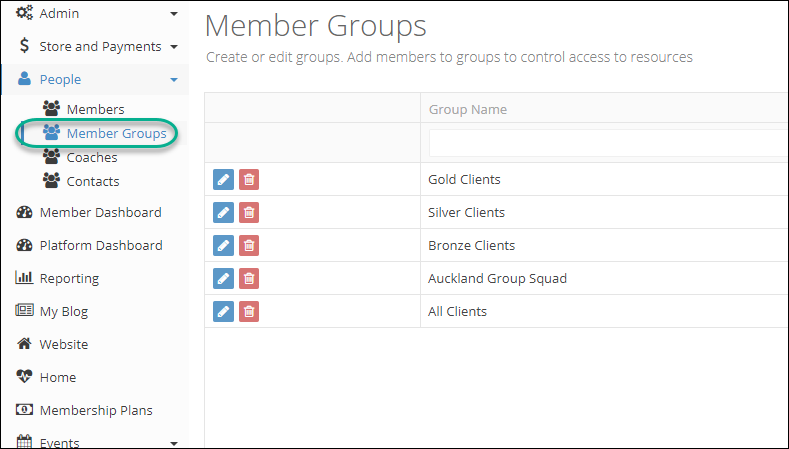Edit the Auckland Group Squad group

pos(223,278)
